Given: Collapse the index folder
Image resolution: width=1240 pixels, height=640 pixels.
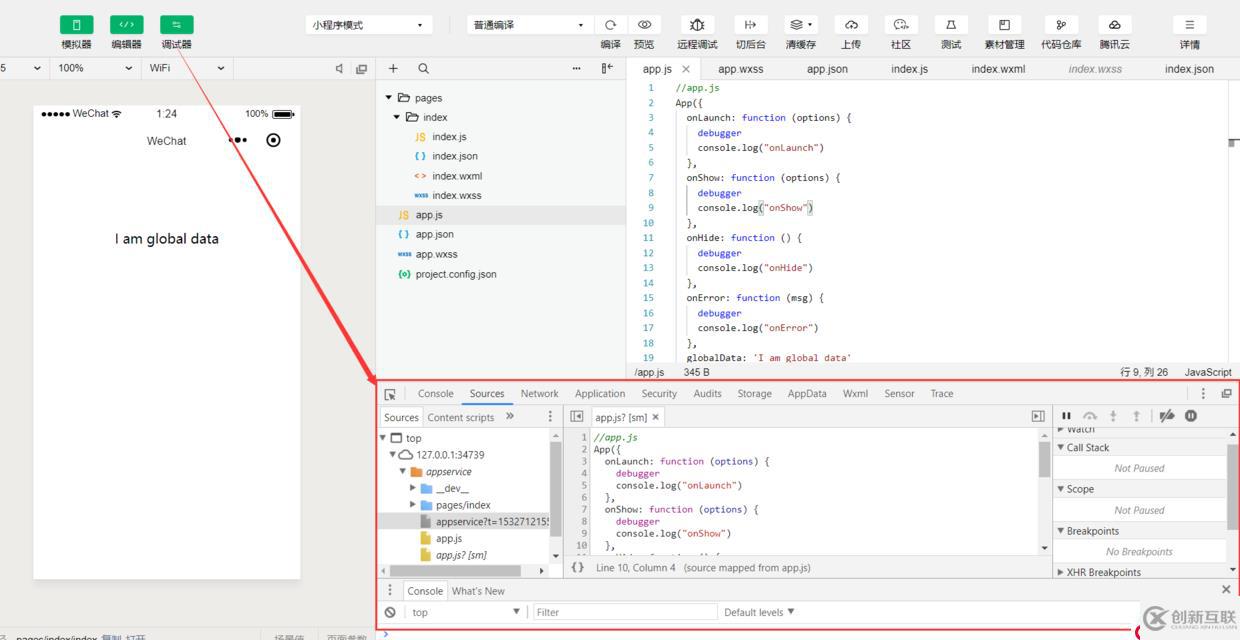Looking at the screenshot, I should pos(398,117).
